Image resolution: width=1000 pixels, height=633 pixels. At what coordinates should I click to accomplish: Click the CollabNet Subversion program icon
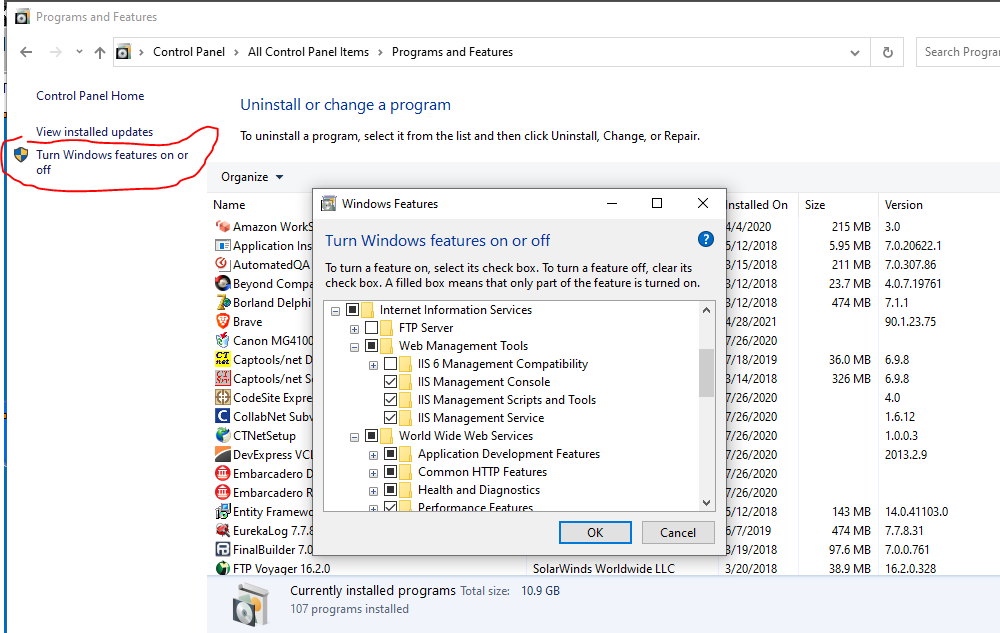pyautogui.click(x=223, y=416)
